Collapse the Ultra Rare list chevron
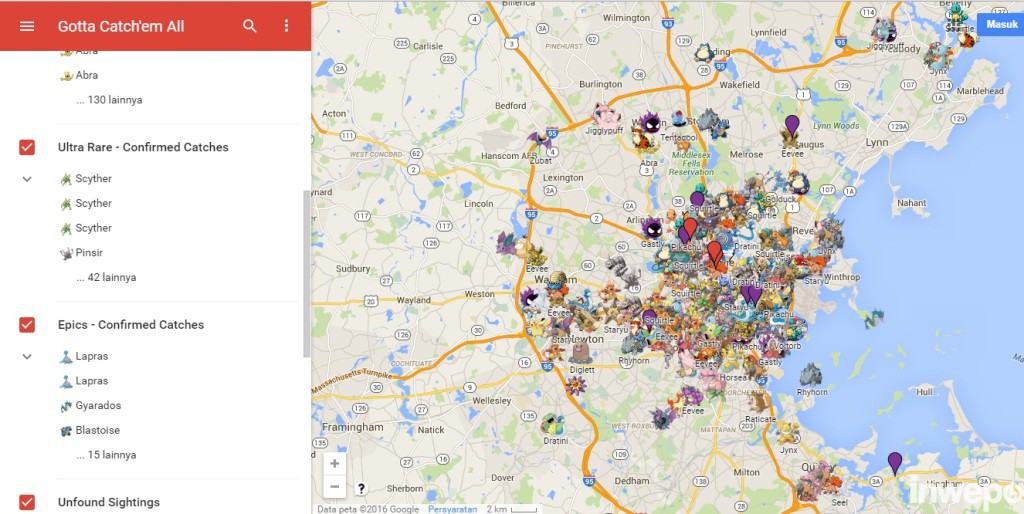Screen dimensions: 1024x514 (x=27, y=179)
